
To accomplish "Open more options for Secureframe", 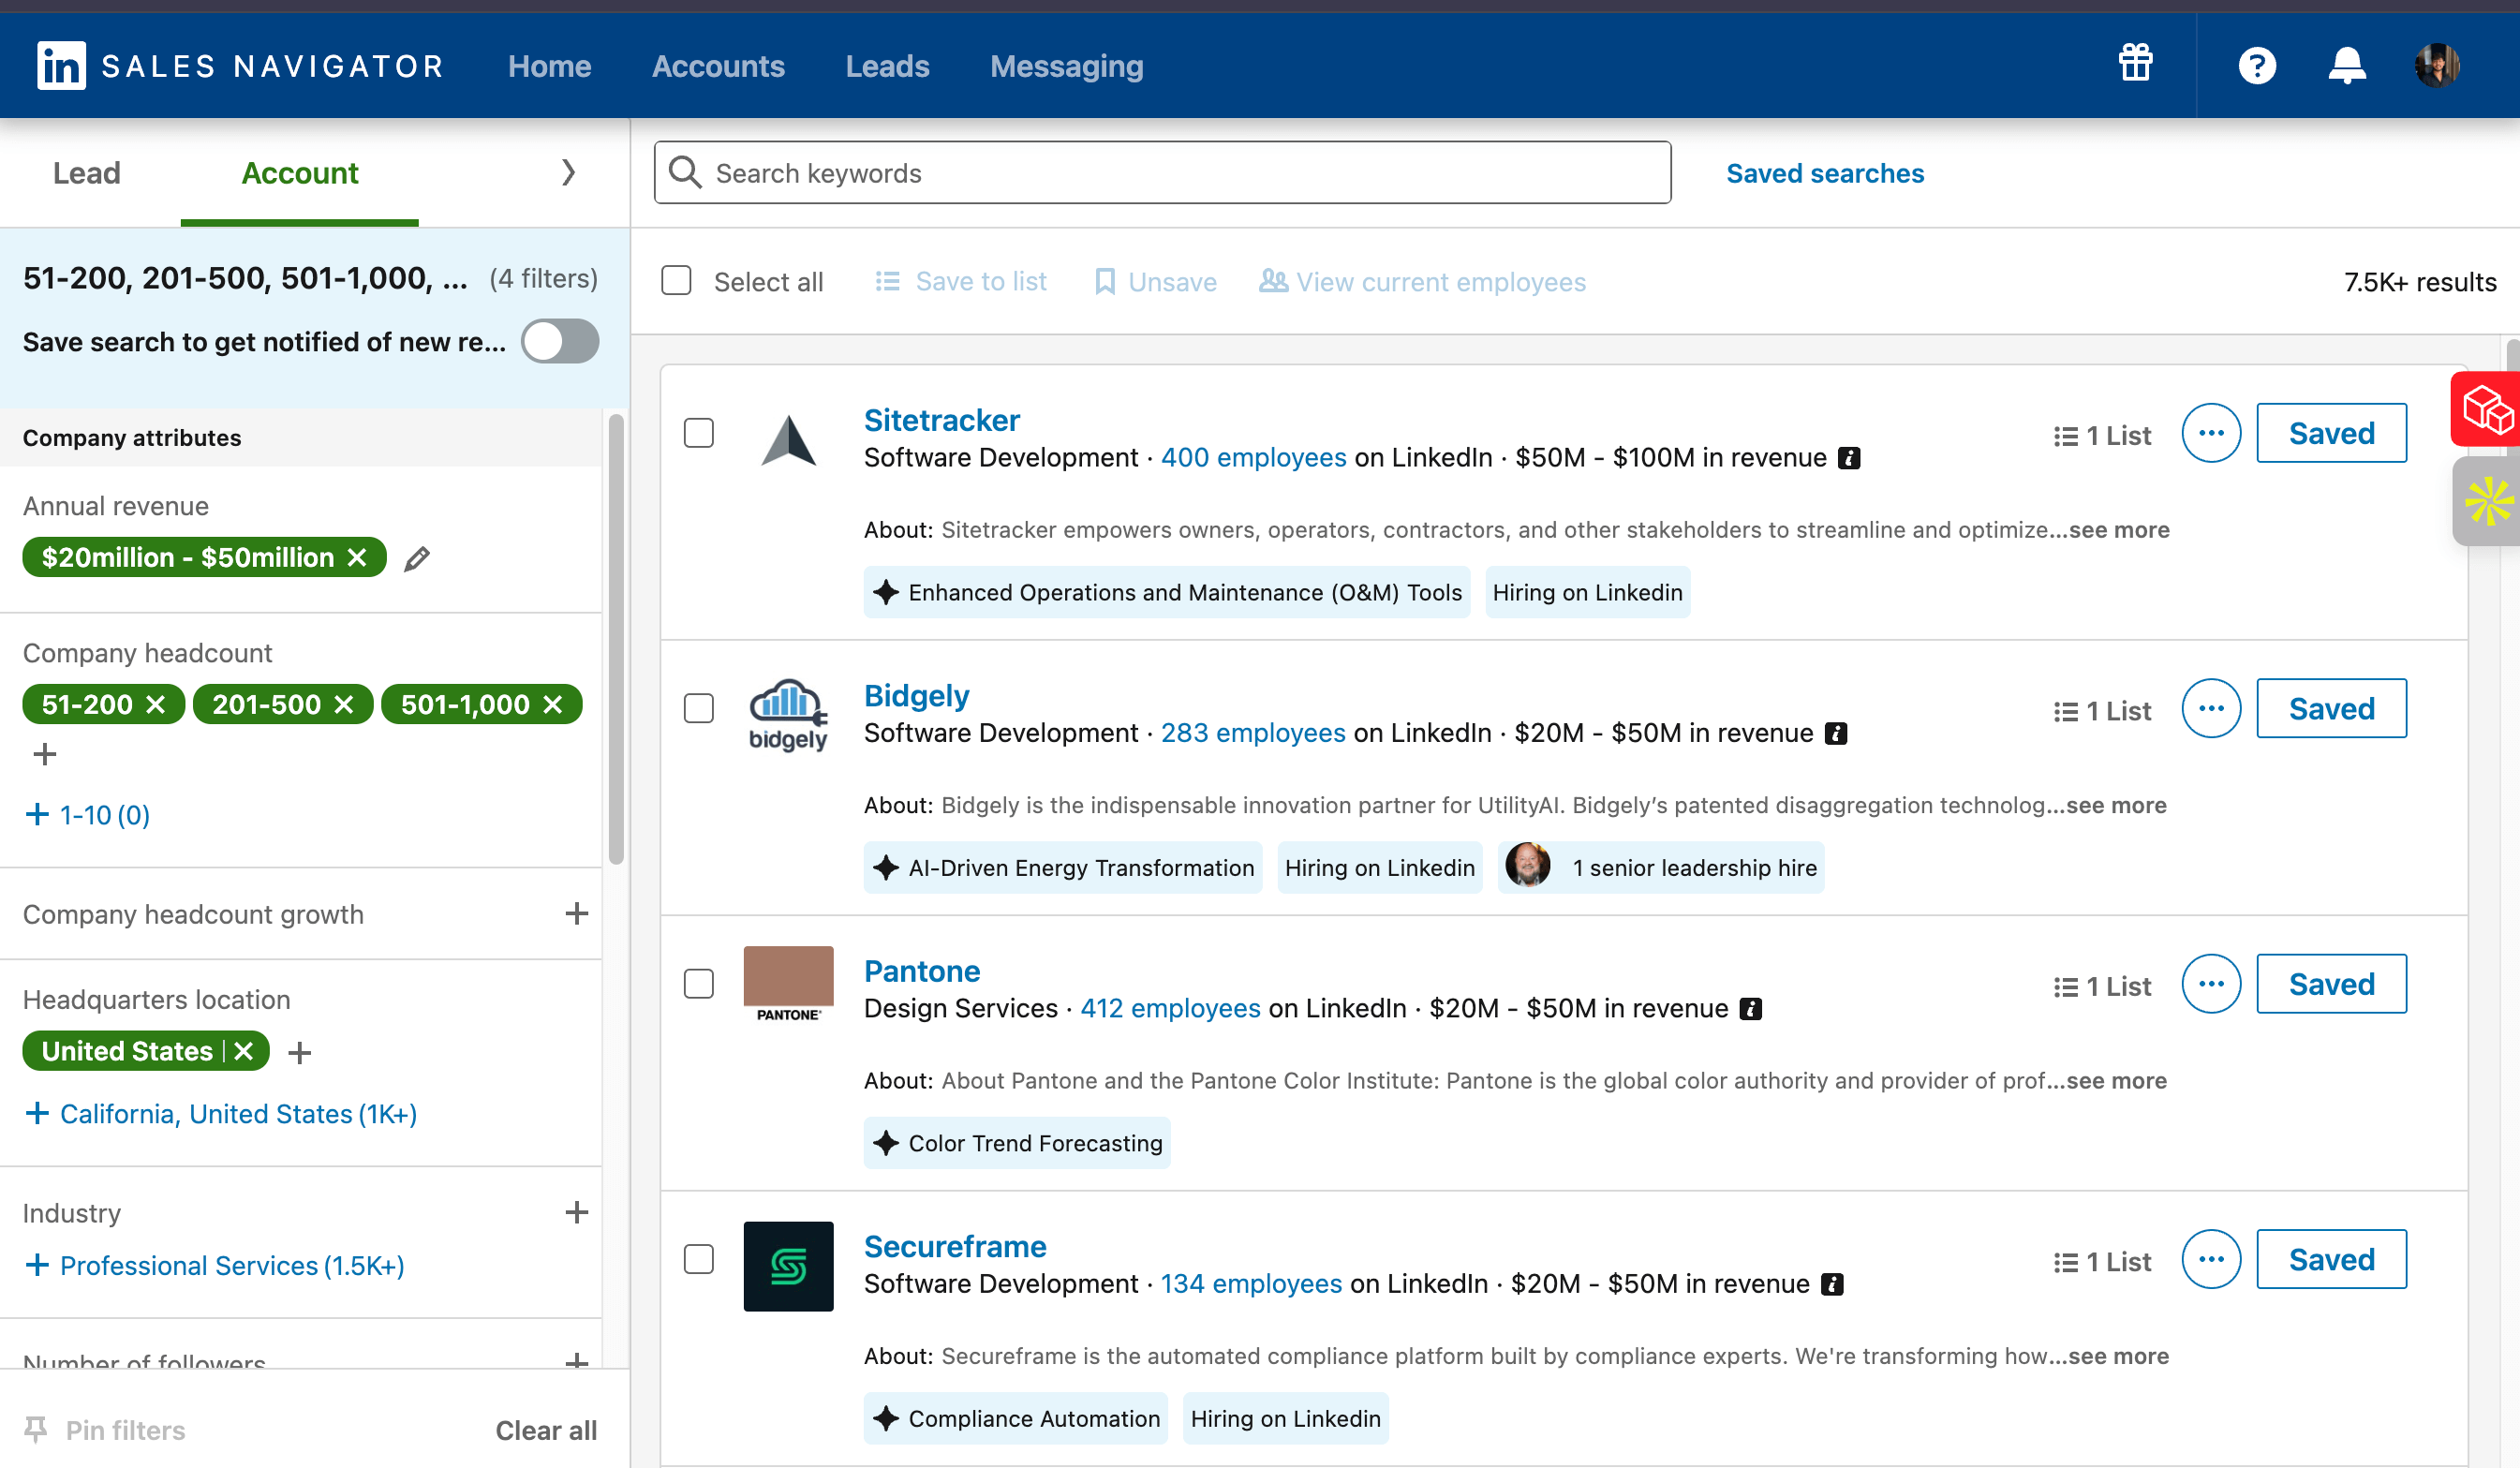I will pos(2211,1259).
